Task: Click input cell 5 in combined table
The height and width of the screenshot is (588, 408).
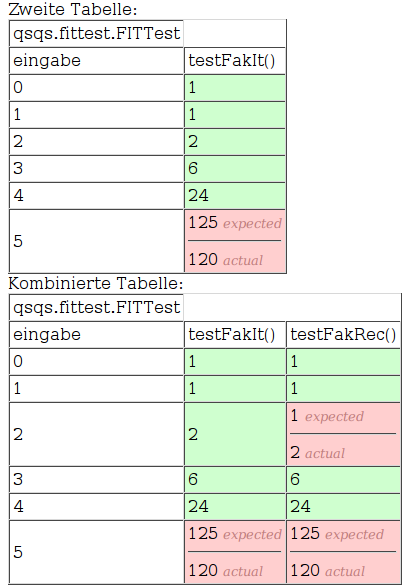Action: click(96, 552)
